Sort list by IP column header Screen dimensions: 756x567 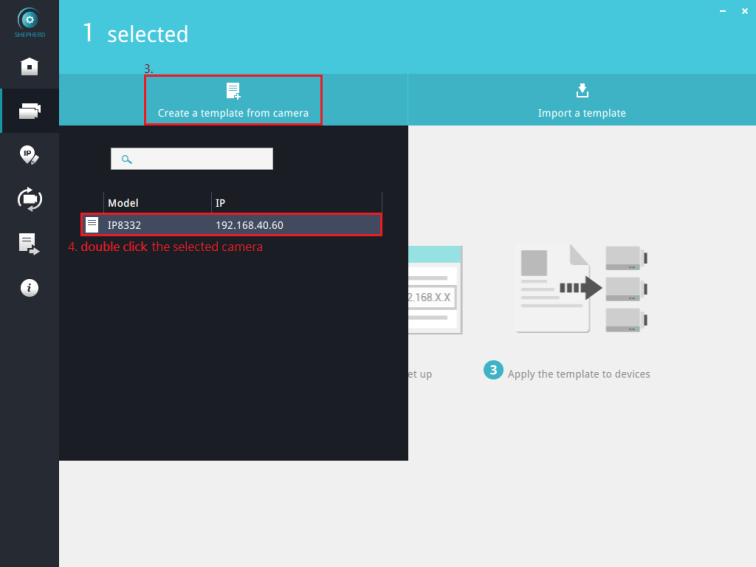[x=295, y=202]
